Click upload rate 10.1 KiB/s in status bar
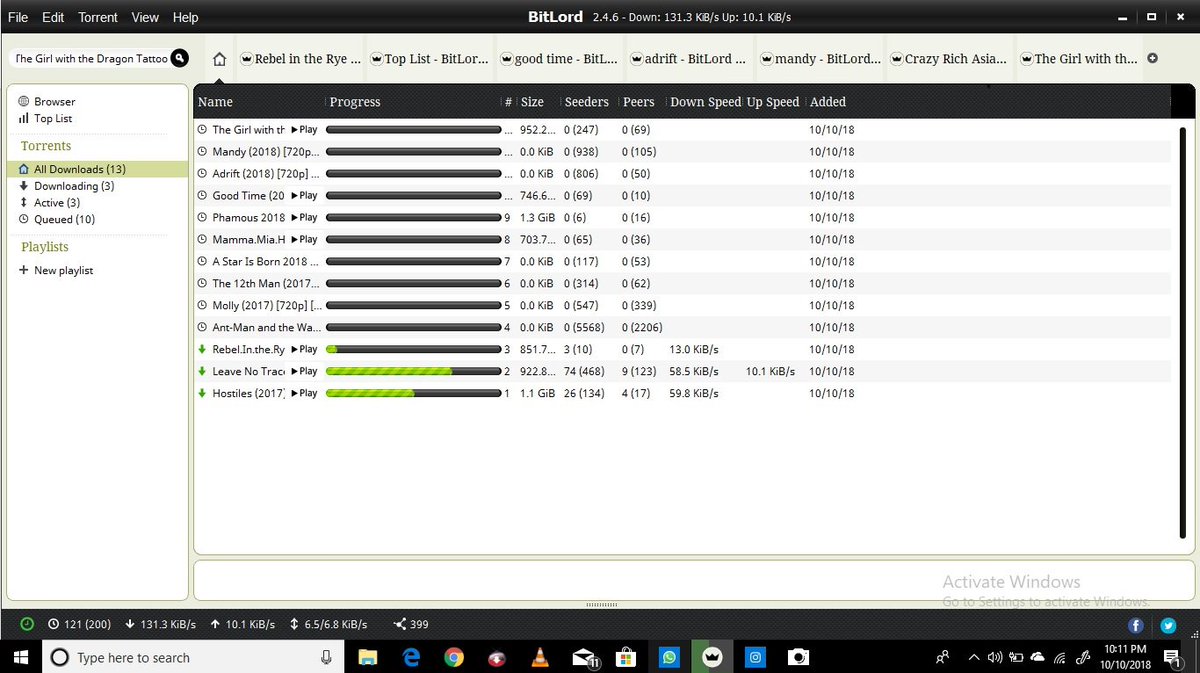 tap(243, 624)
